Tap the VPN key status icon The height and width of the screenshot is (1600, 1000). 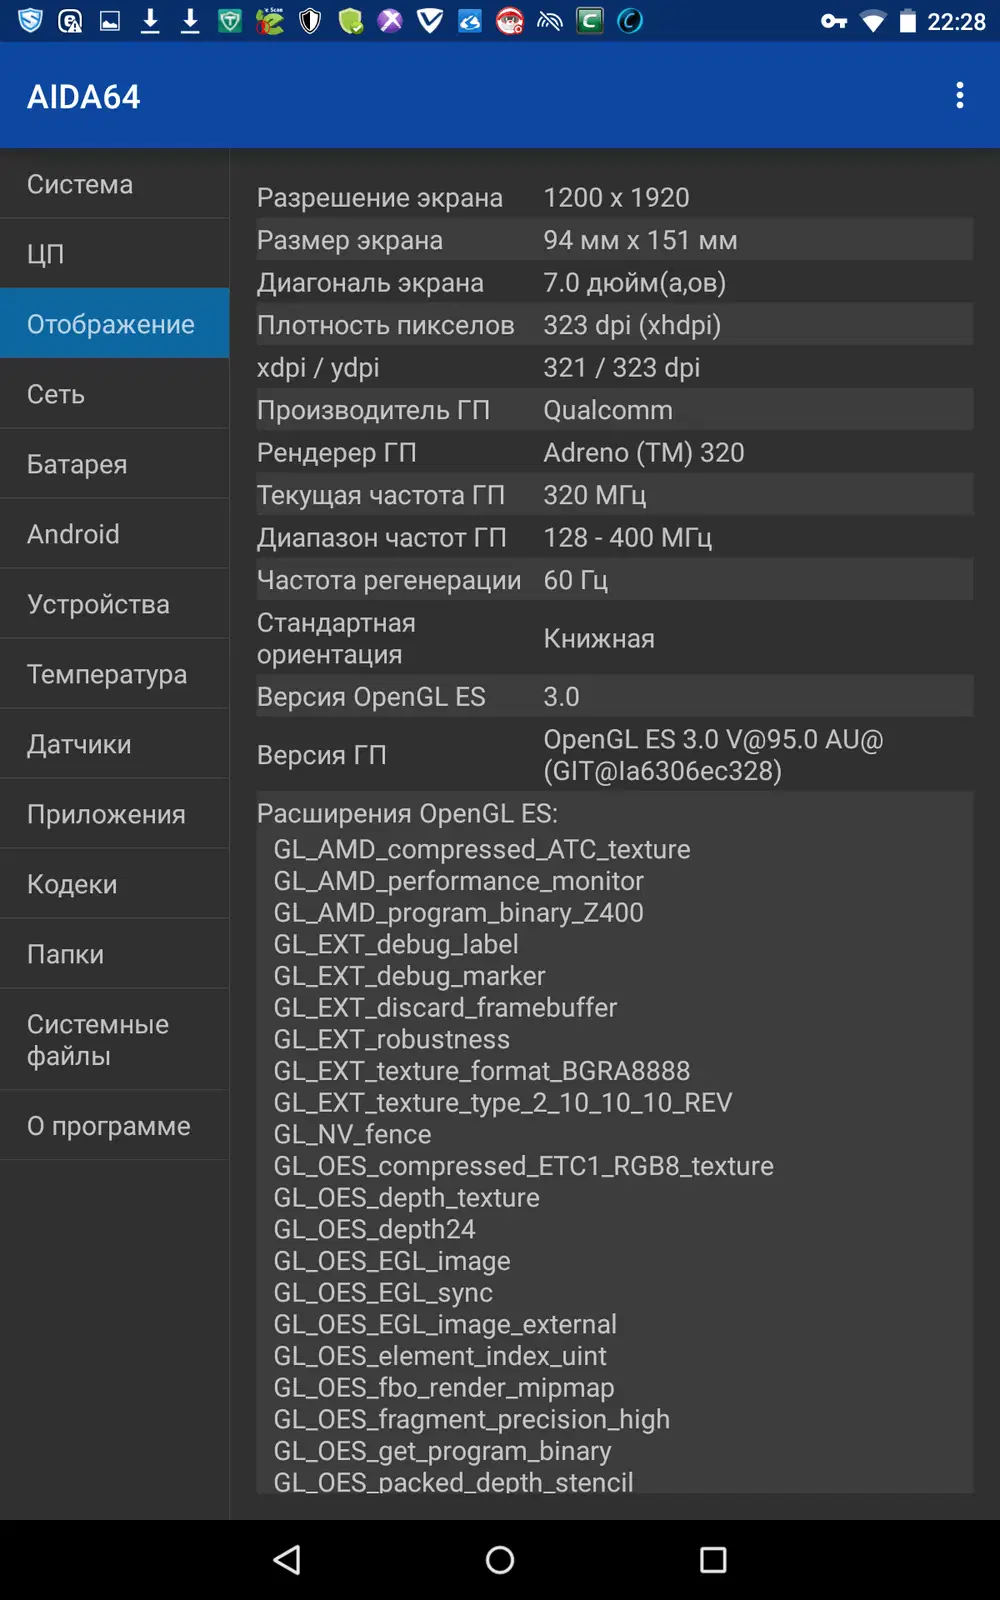(834, 21)
